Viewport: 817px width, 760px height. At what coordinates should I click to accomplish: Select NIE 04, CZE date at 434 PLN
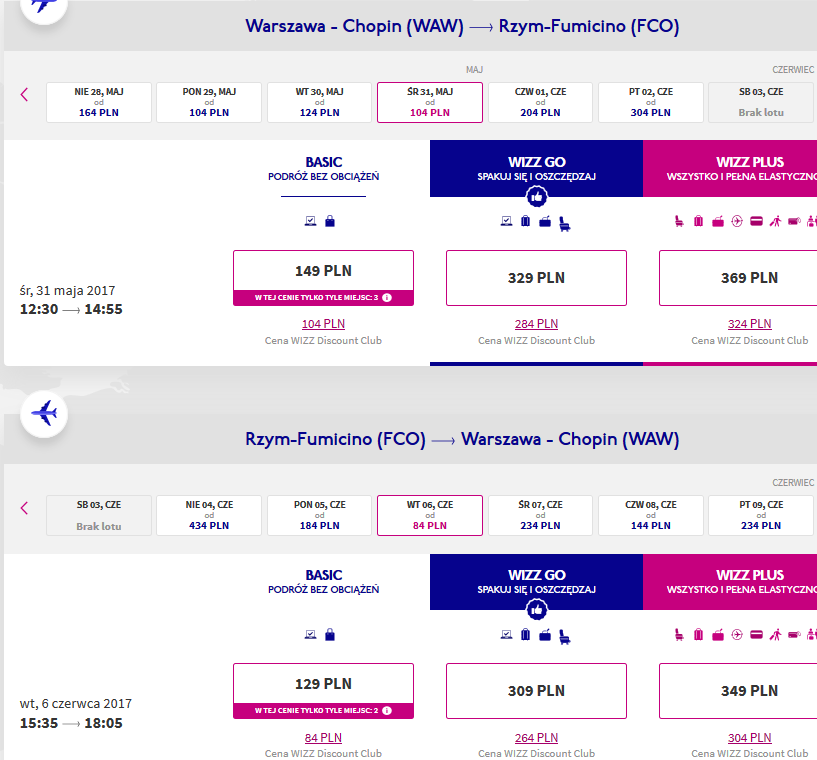[209, 516]
